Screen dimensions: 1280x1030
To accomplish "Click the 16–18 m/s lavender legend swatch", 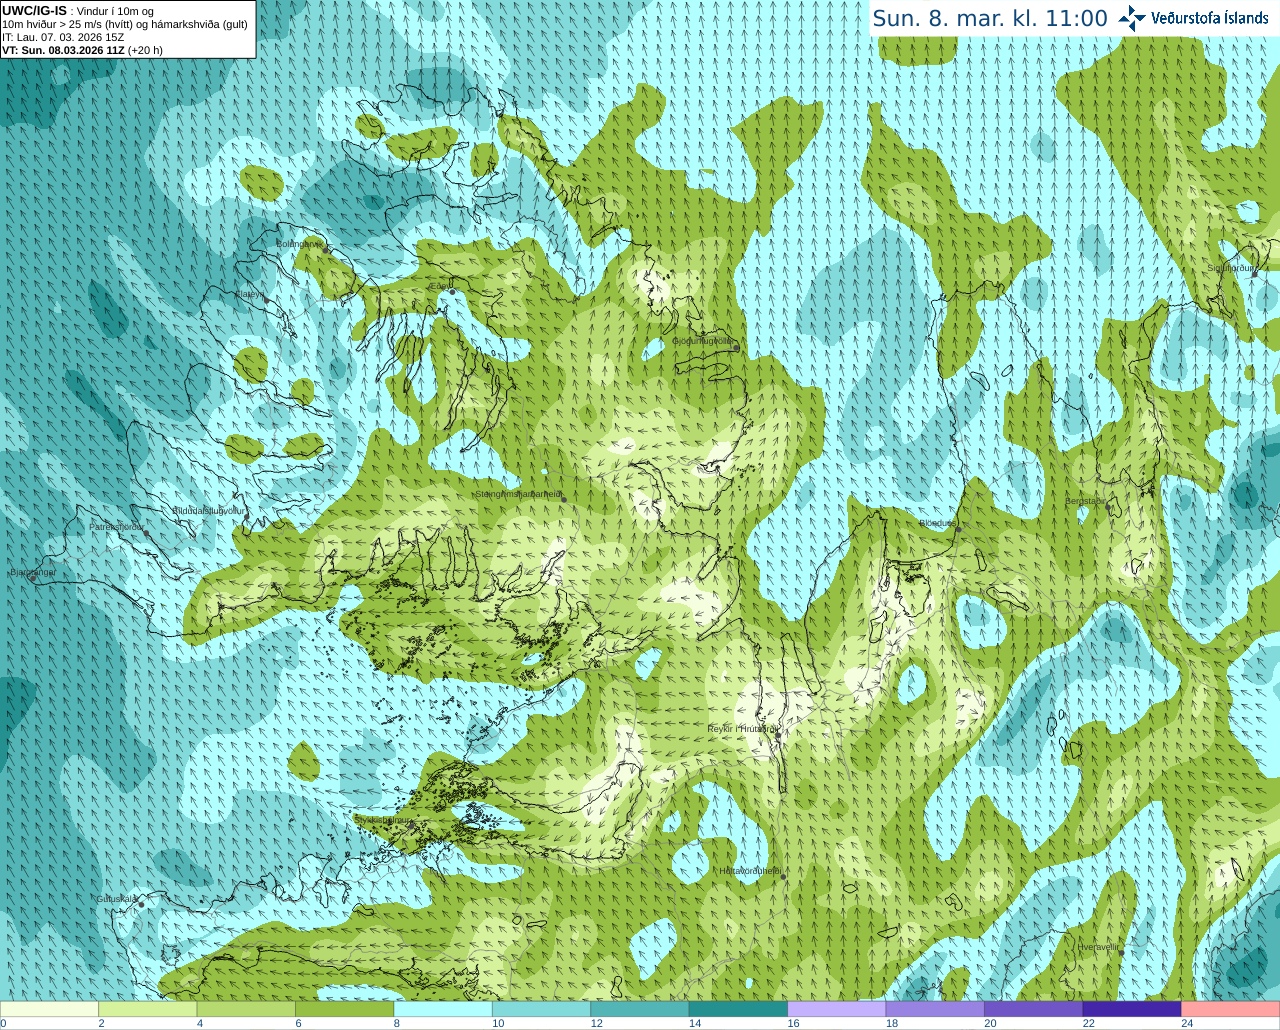I will pos(837,1009).
